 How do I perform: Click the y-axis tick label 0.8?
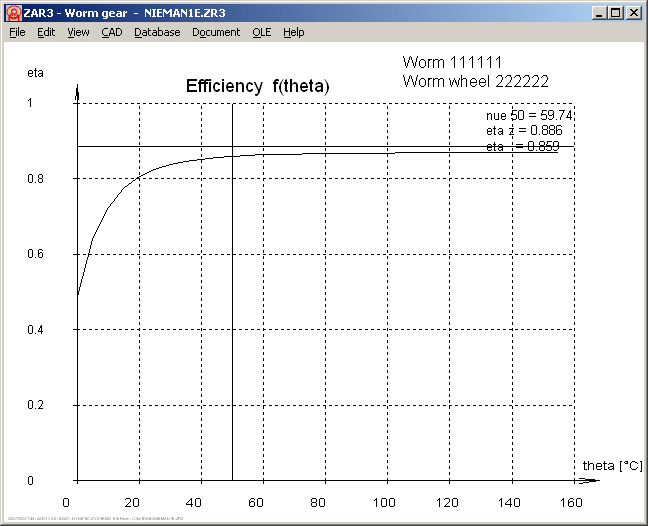coord(36,179)
